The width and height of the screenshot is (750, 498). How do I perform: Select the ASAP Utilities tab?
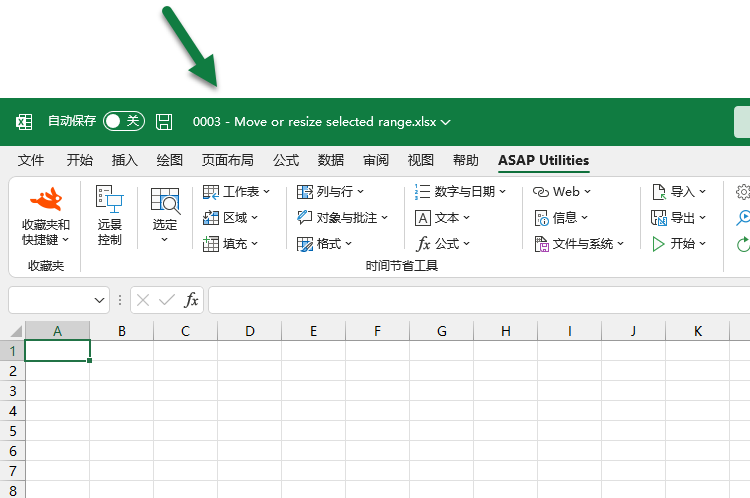pyautogui.click(x=543, y=160)
